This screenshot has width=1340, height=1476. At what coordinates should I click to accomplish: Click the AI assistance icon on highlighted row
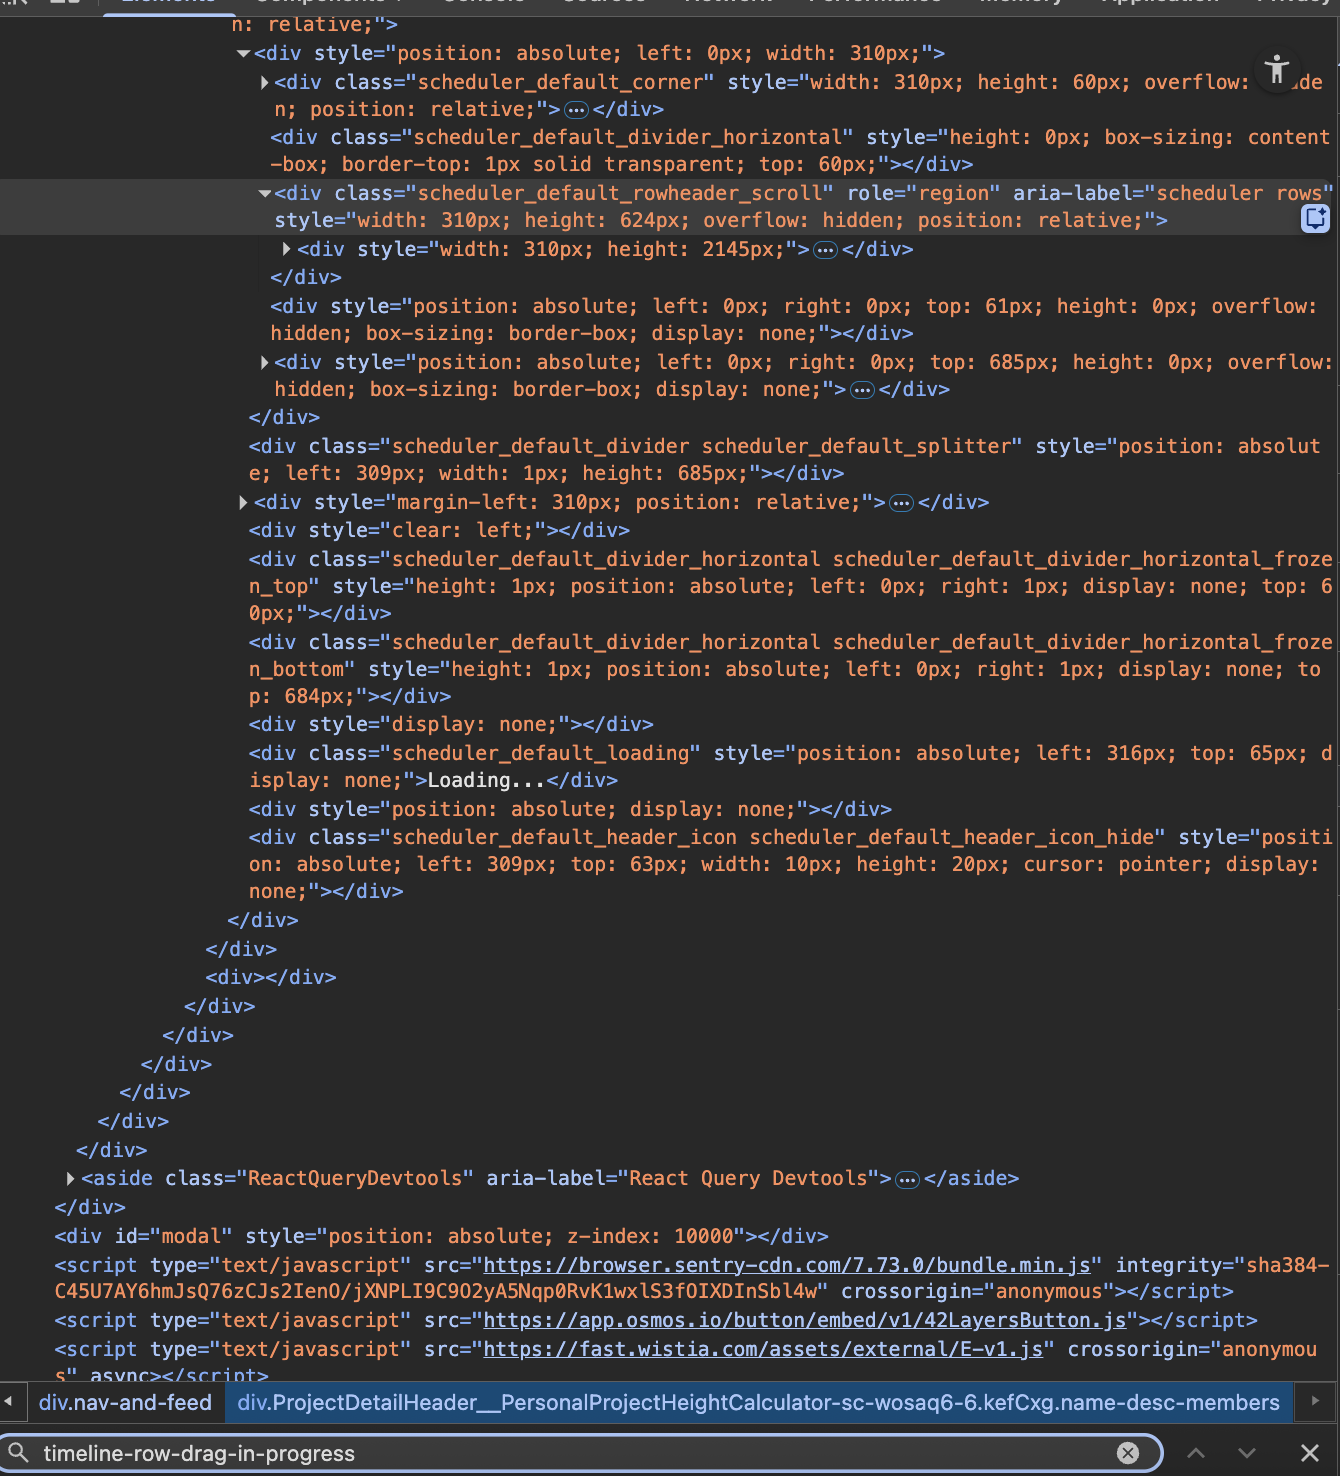click(1315, 218)
